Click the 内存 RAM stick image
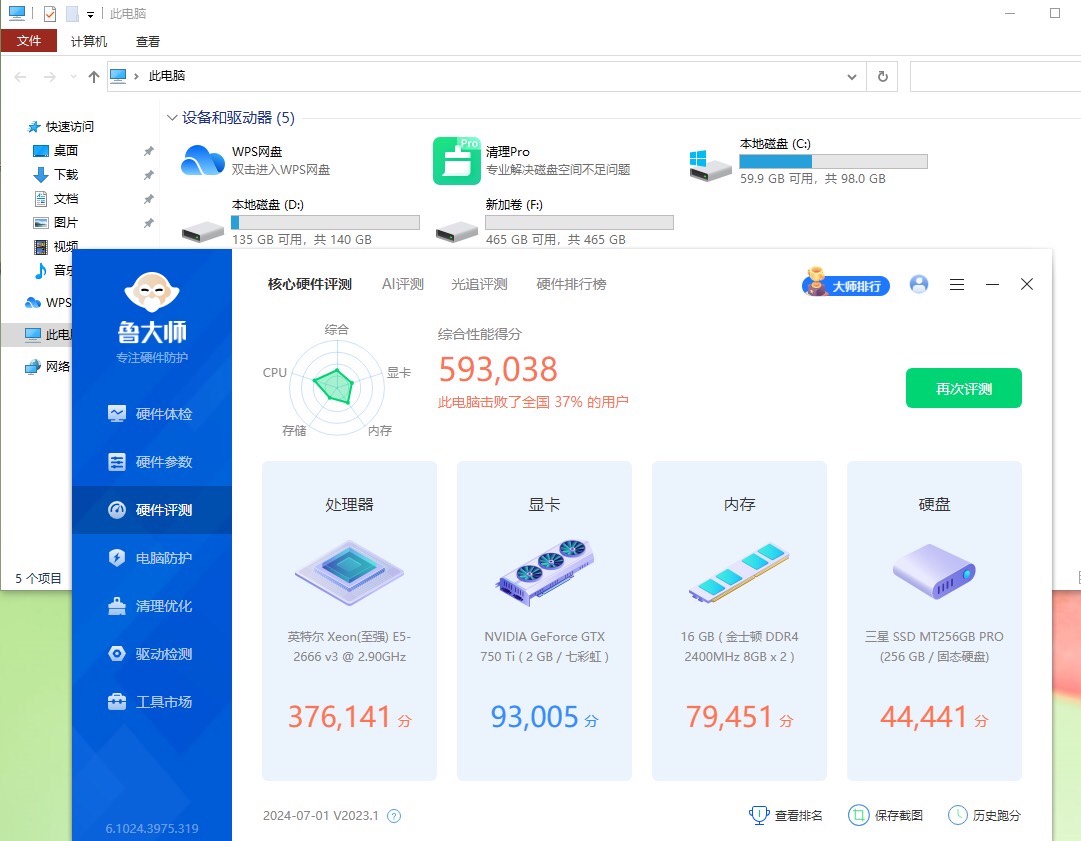 [x=739, y=572]
